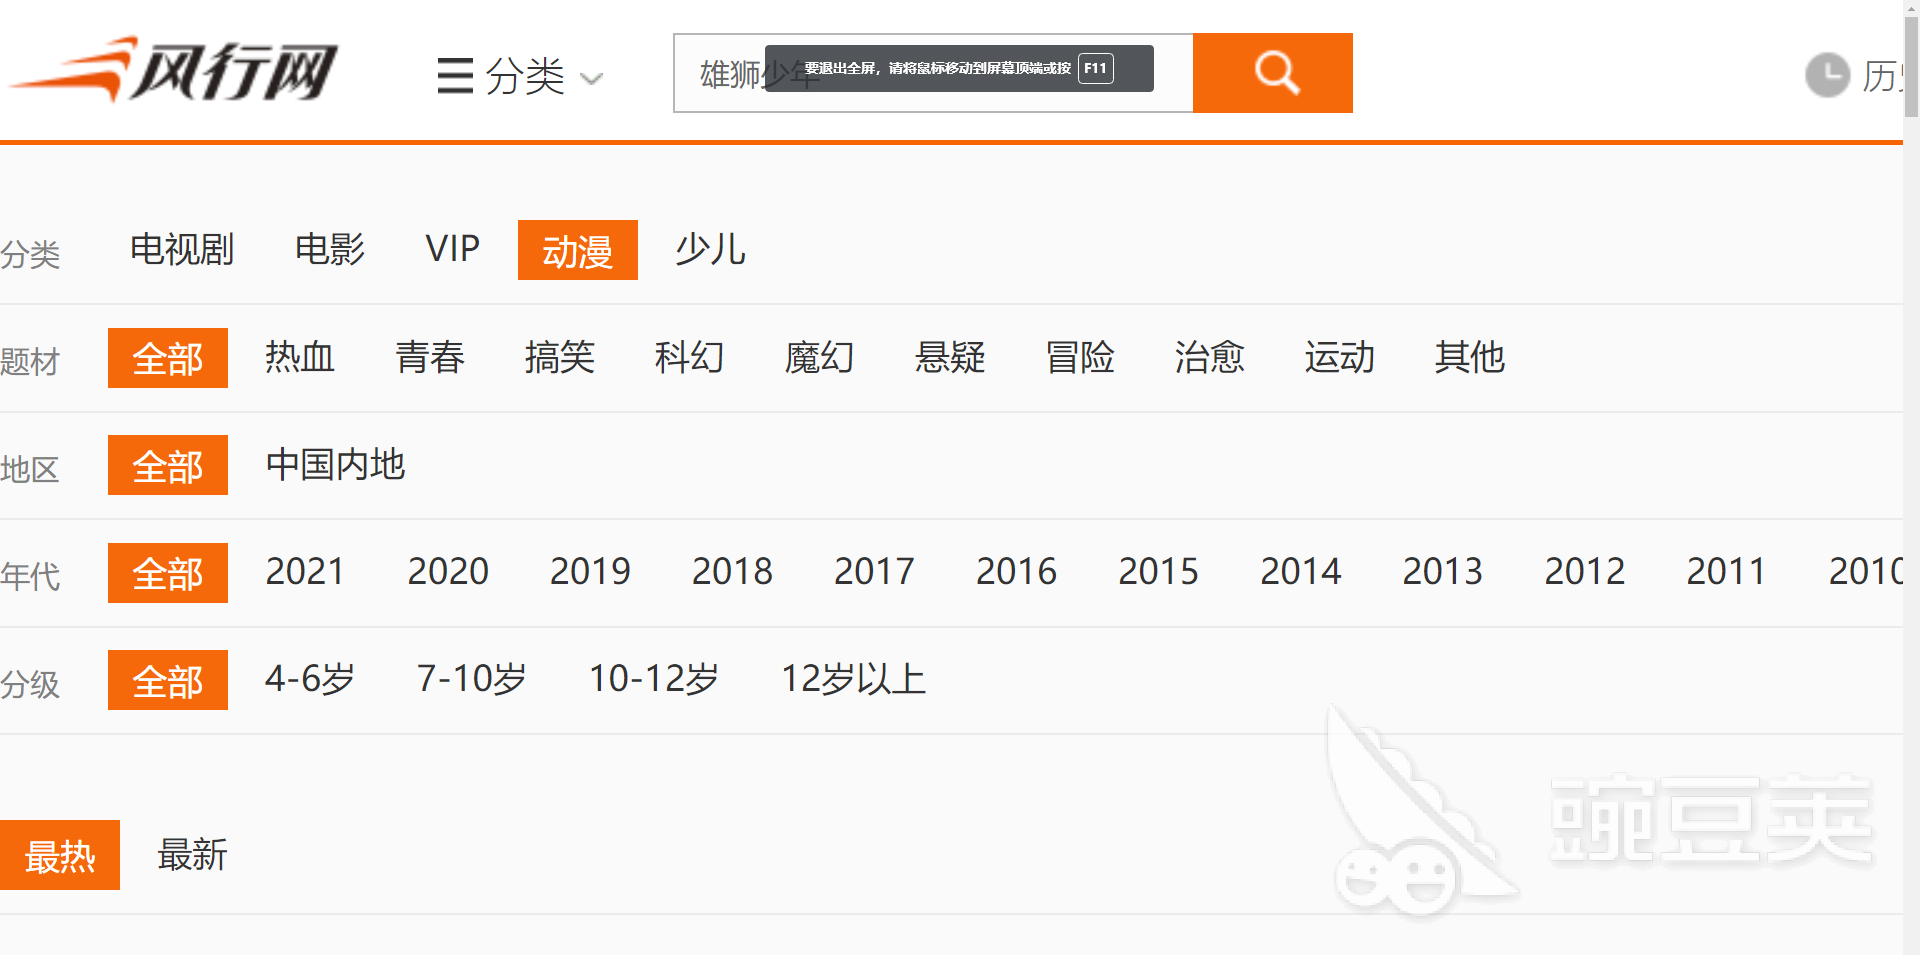
Task: Click the orange search magnifier icon
Action: pyautogui.click(x=1273, y=72)
